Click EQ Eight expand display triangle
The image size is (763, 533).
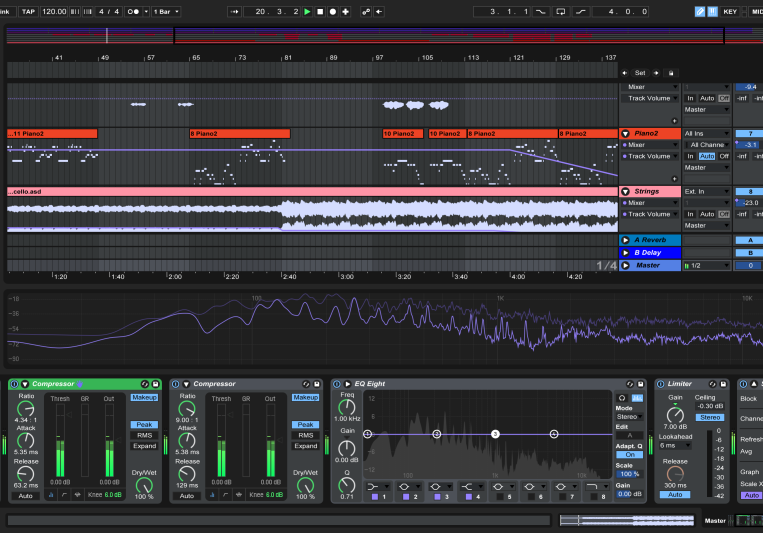pos(347,384)
